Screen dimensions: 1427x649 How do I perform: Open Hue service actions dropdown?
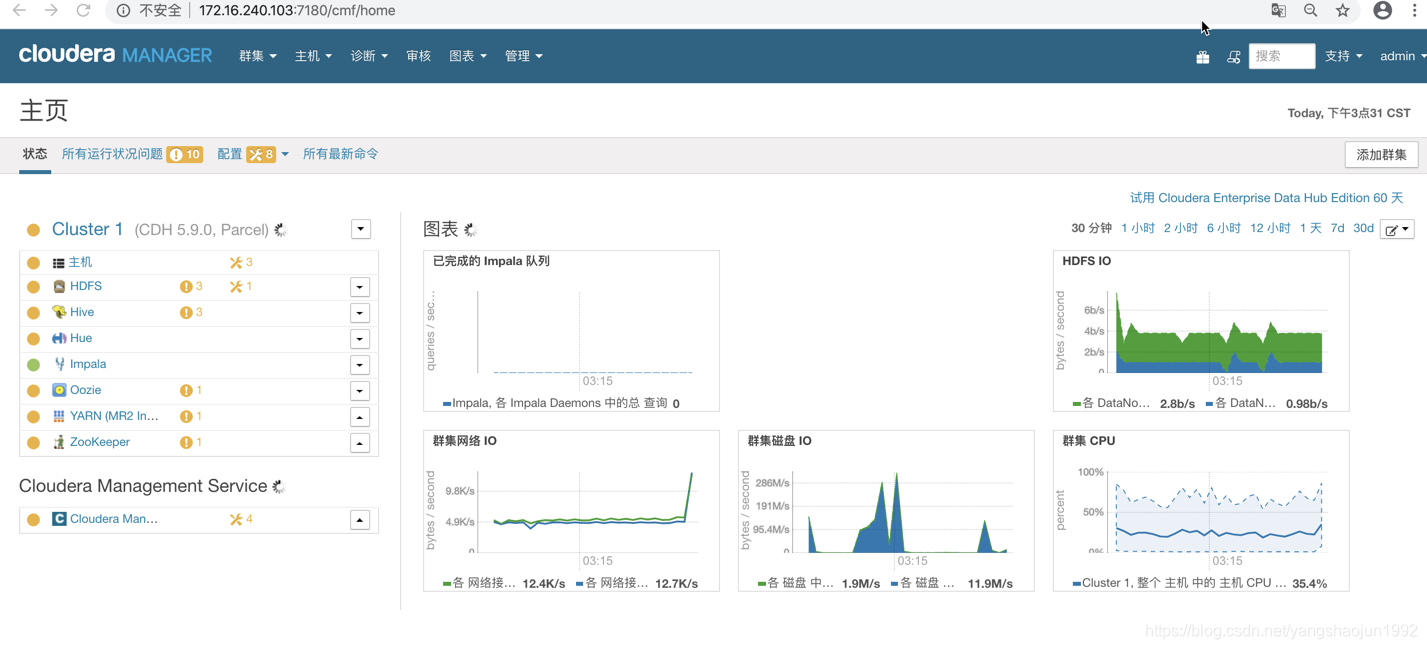[360, 339]
